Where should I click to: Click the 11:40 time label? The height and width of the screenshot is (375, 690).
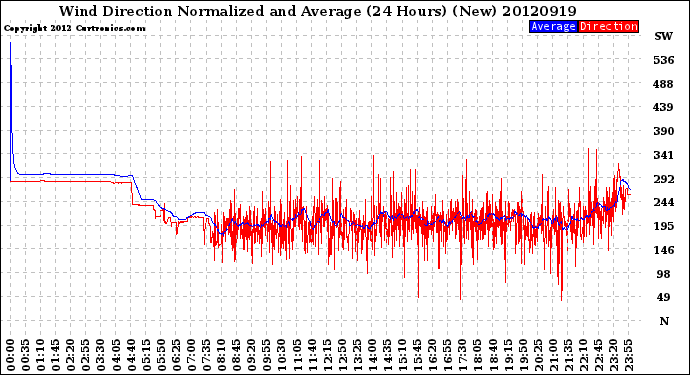pyautogui.click(x=312, y=355)
